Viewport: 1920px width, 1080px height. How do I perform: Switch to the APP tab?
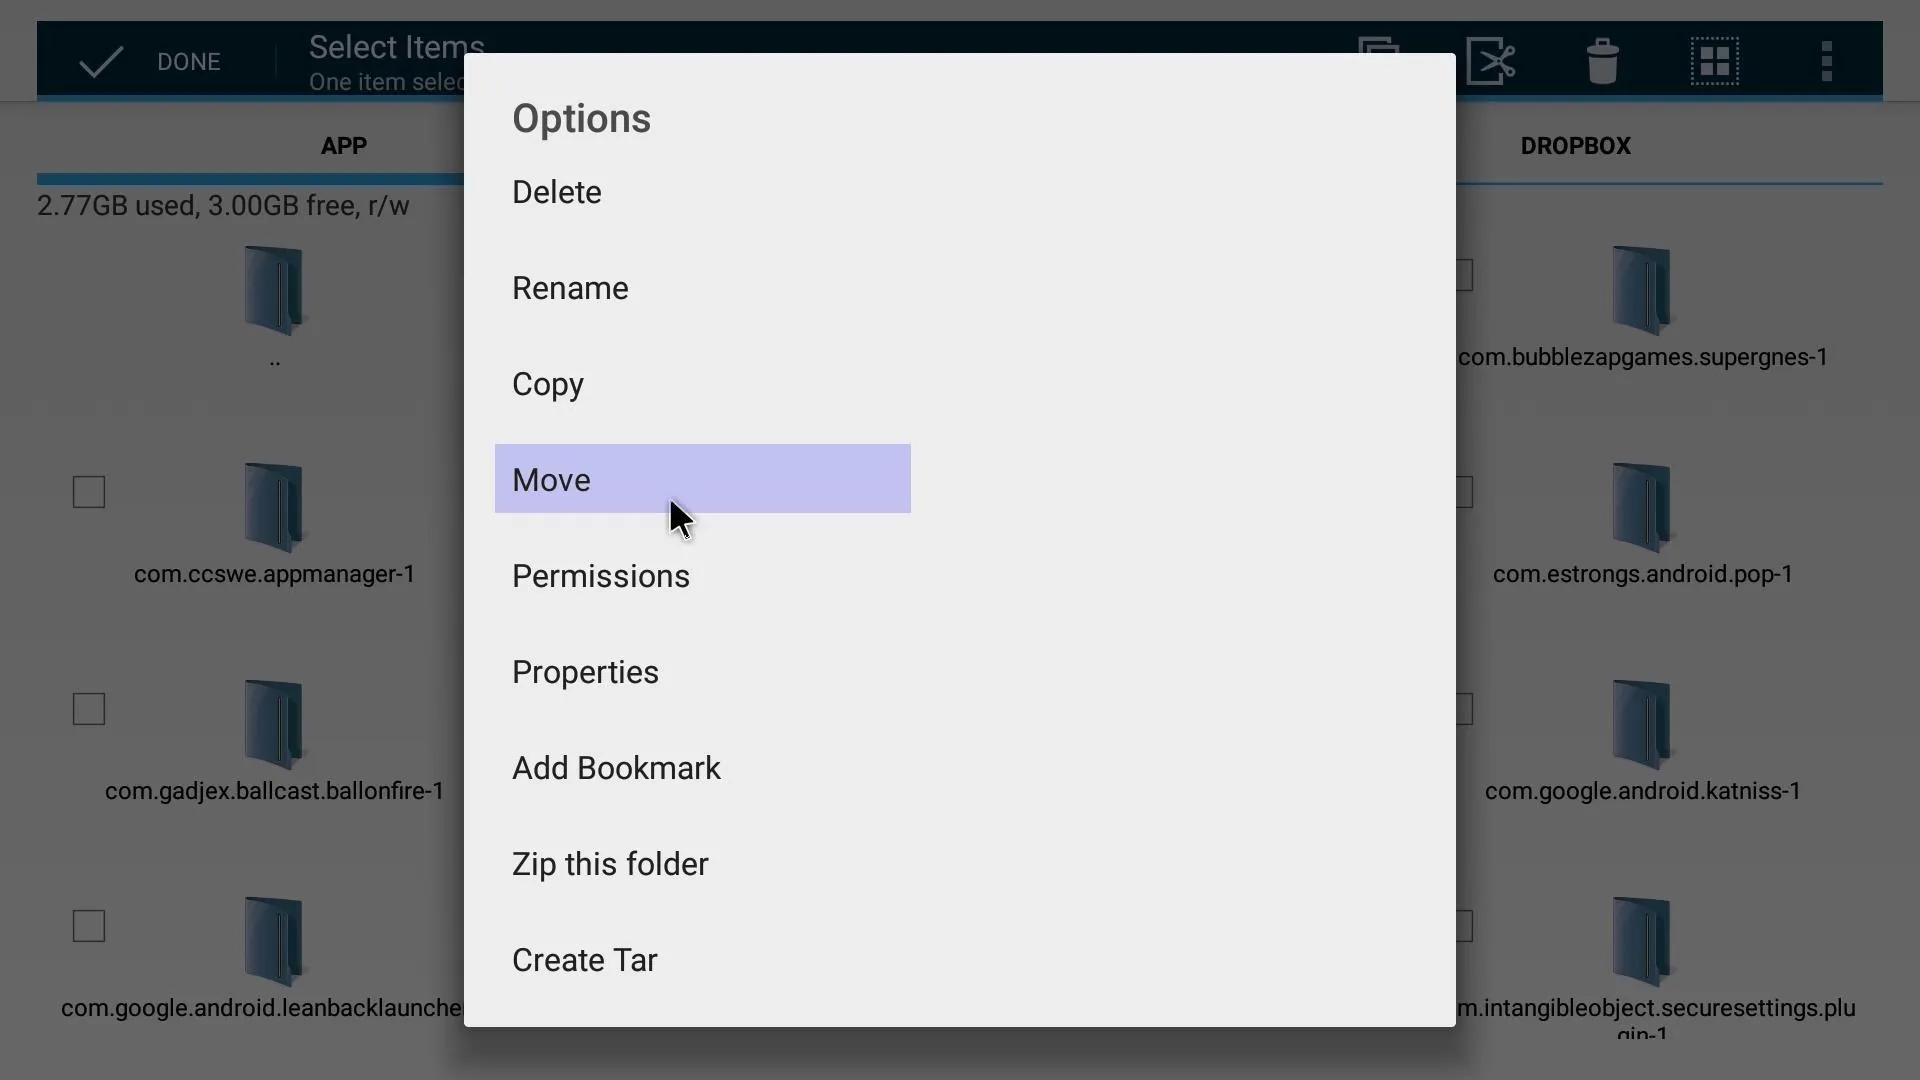pyautogui.click(x=343, y=146)
